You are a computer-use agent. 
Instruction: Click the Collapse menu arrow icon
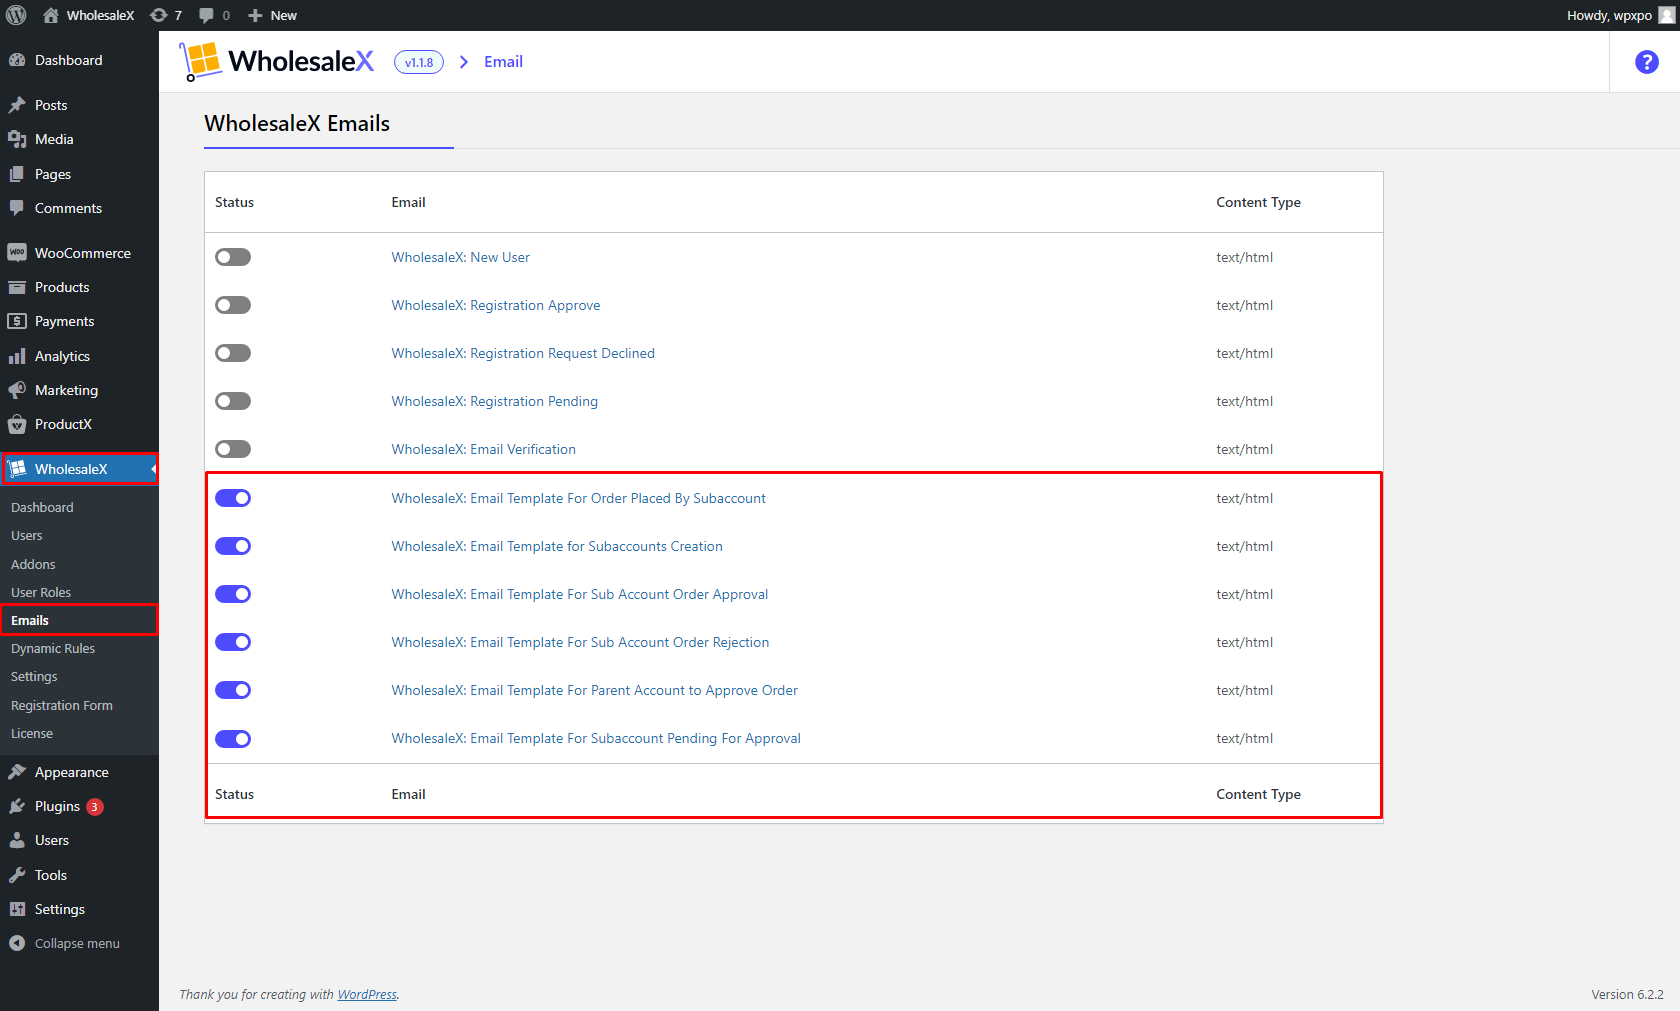coord(17,943)
